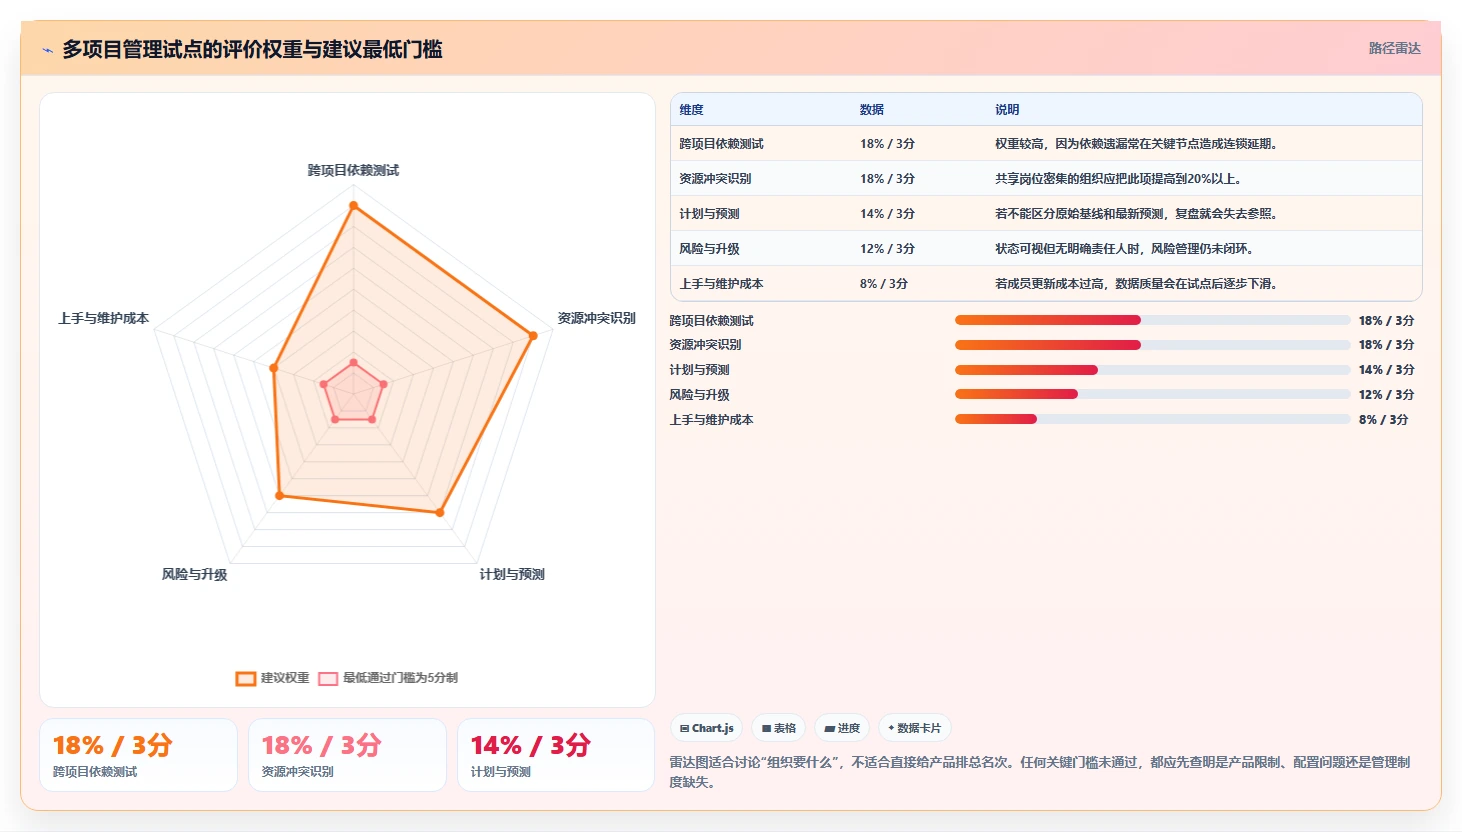Click orange radar data point on 风险与升级 axis
This screenshot has width=1462, height=832.
[x=280, y=496]
